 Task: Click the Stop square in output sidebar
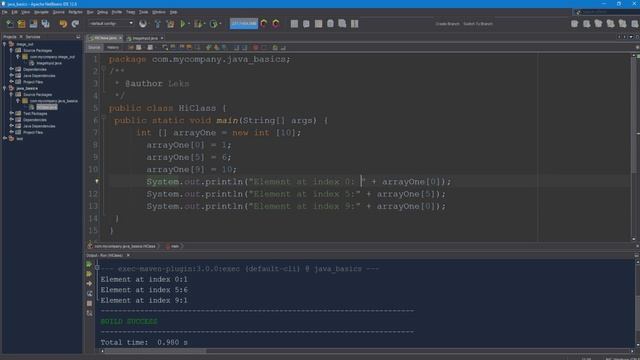coord(89,303)
